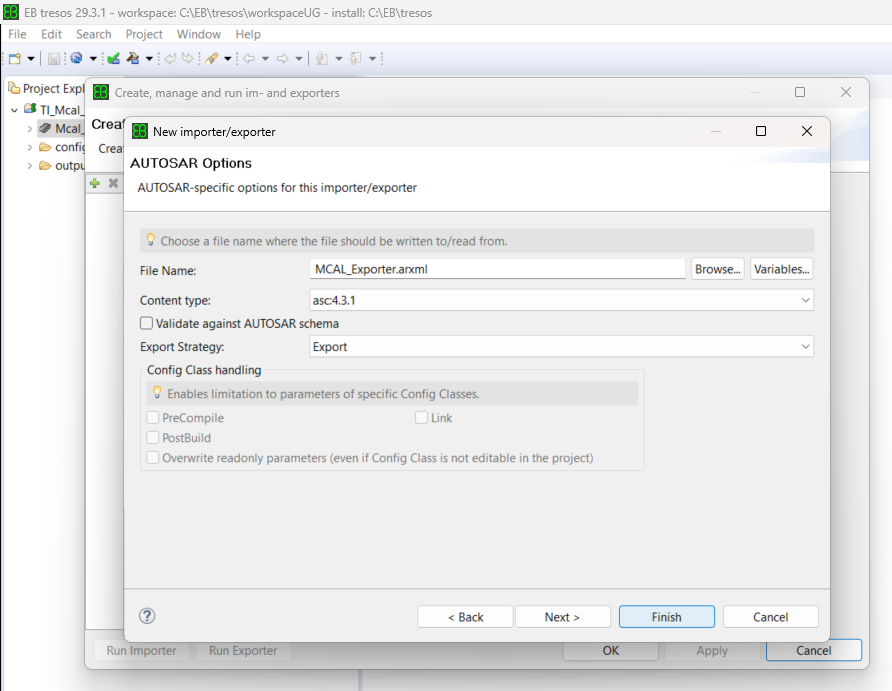Click the Variables... button
The image size is (892, 691).
coord(782,269)
